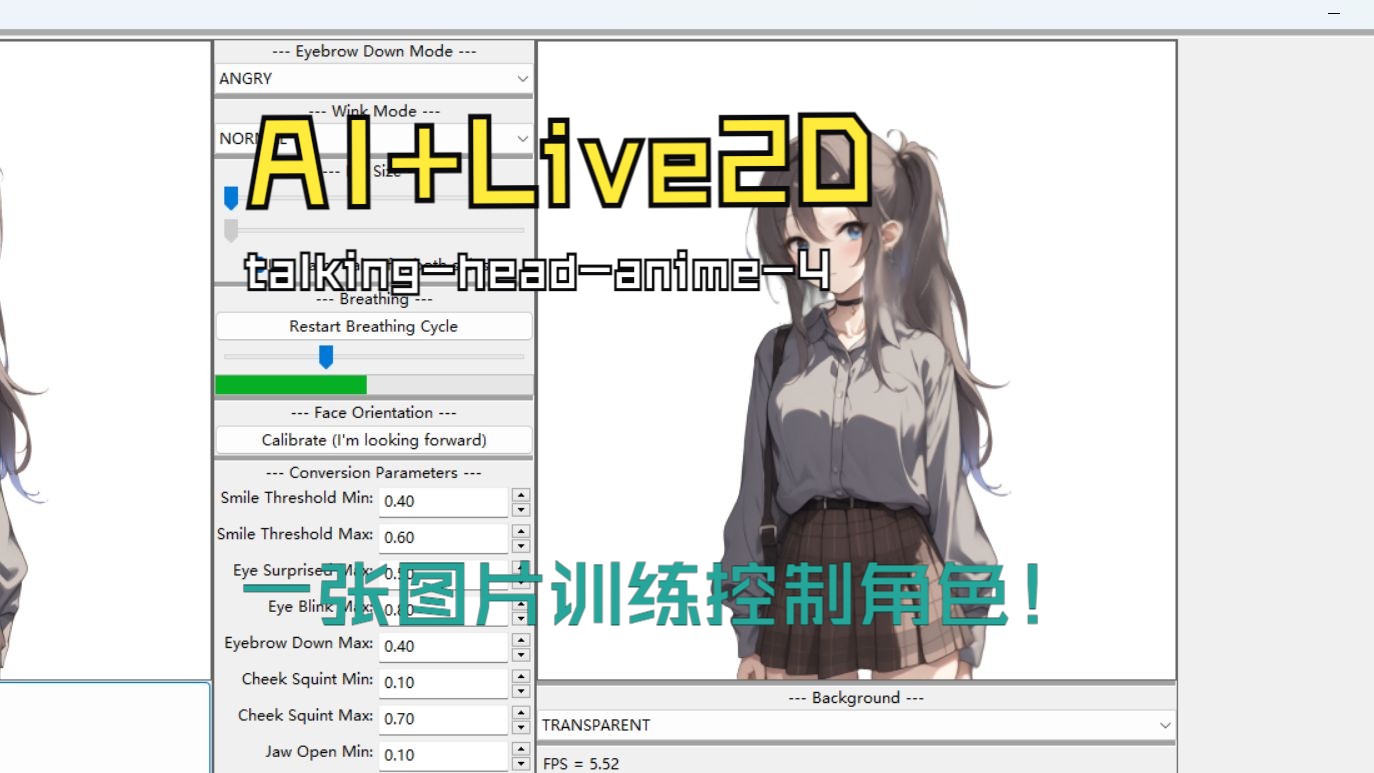This screenshot has height=773, width=1374.
Task: Click the Smile Threshold Min label
Action: (x=297, y=498)
